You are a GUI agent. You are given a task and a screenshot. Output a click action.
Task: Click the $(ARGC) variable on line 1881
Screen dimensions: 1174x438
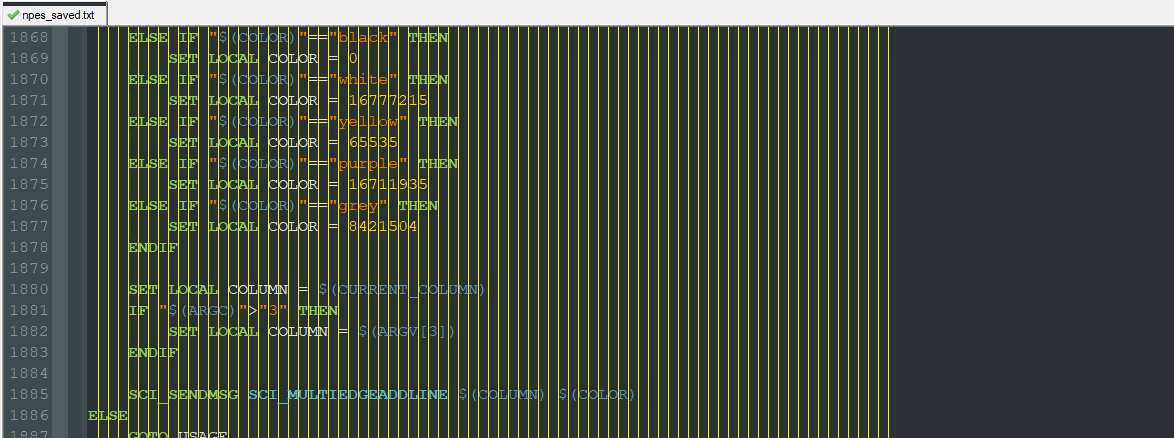203,310
